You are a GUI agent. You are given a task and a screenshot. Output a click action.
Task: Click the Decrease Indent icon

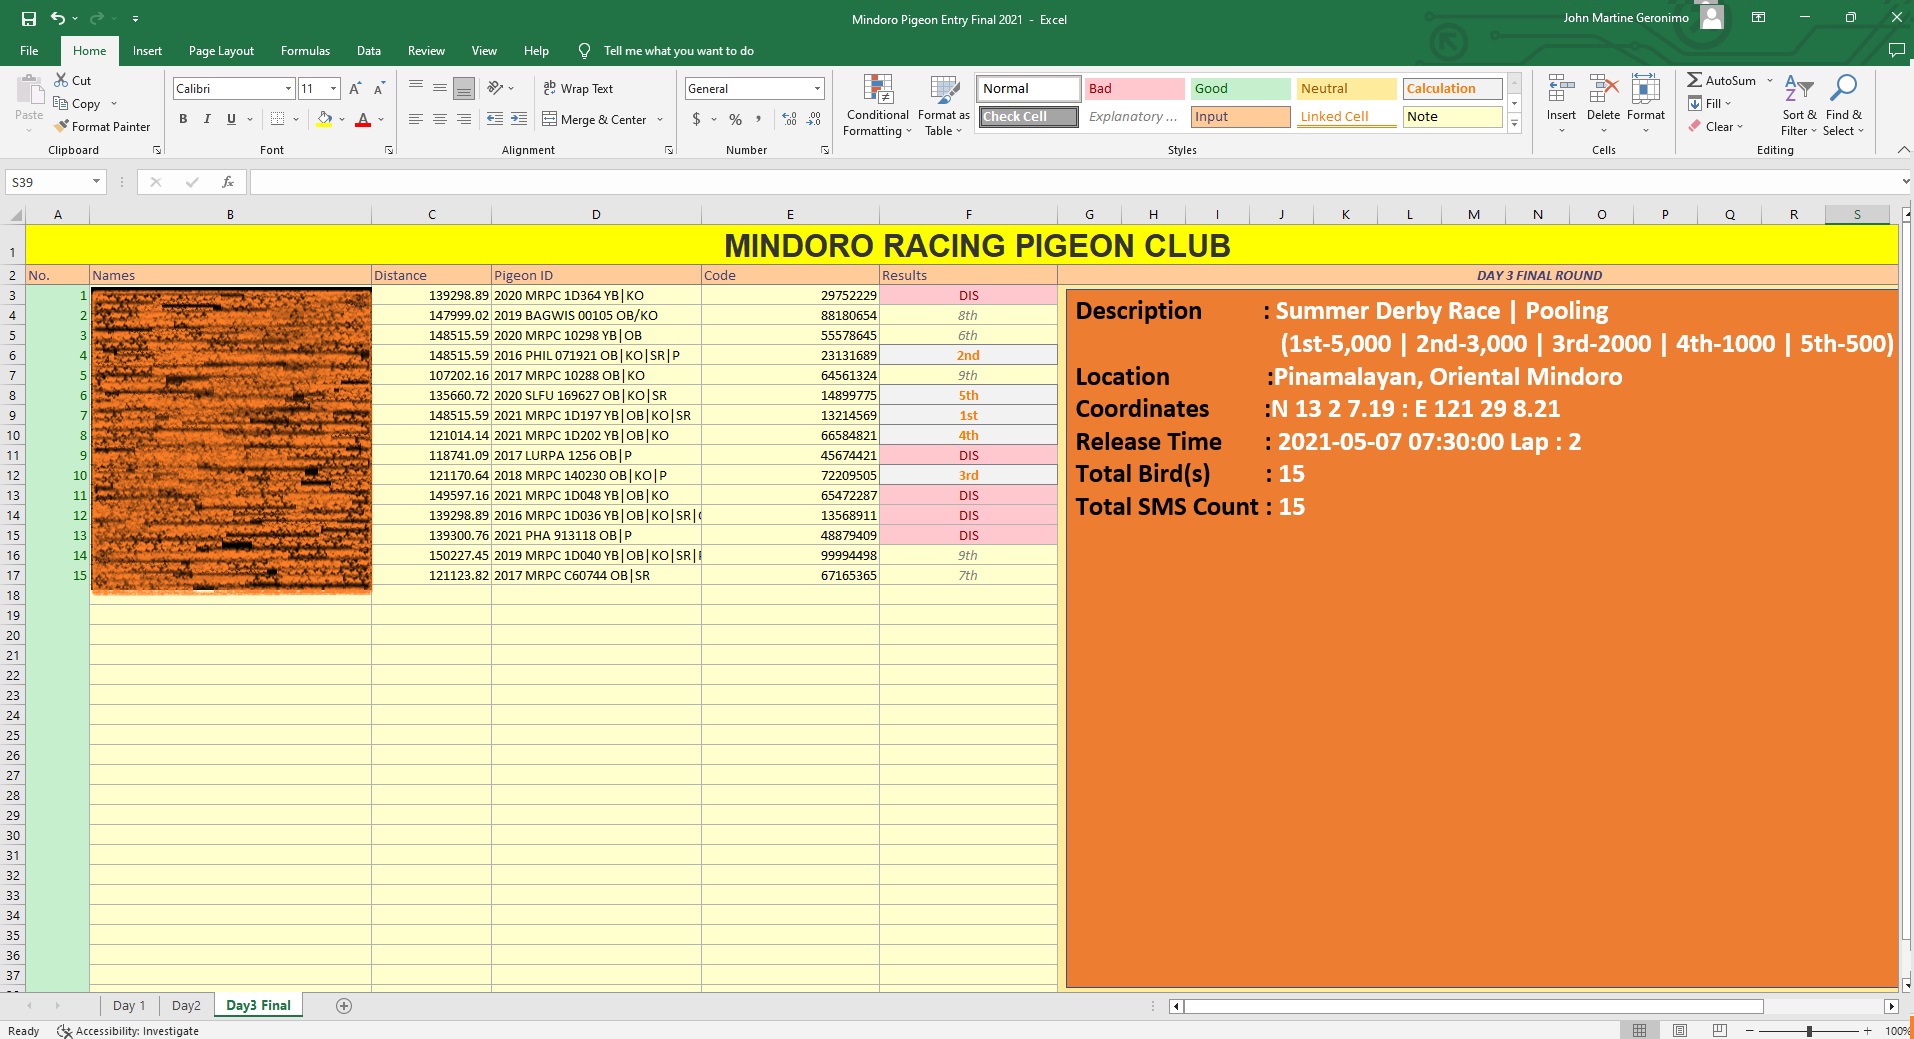[494, 119]
